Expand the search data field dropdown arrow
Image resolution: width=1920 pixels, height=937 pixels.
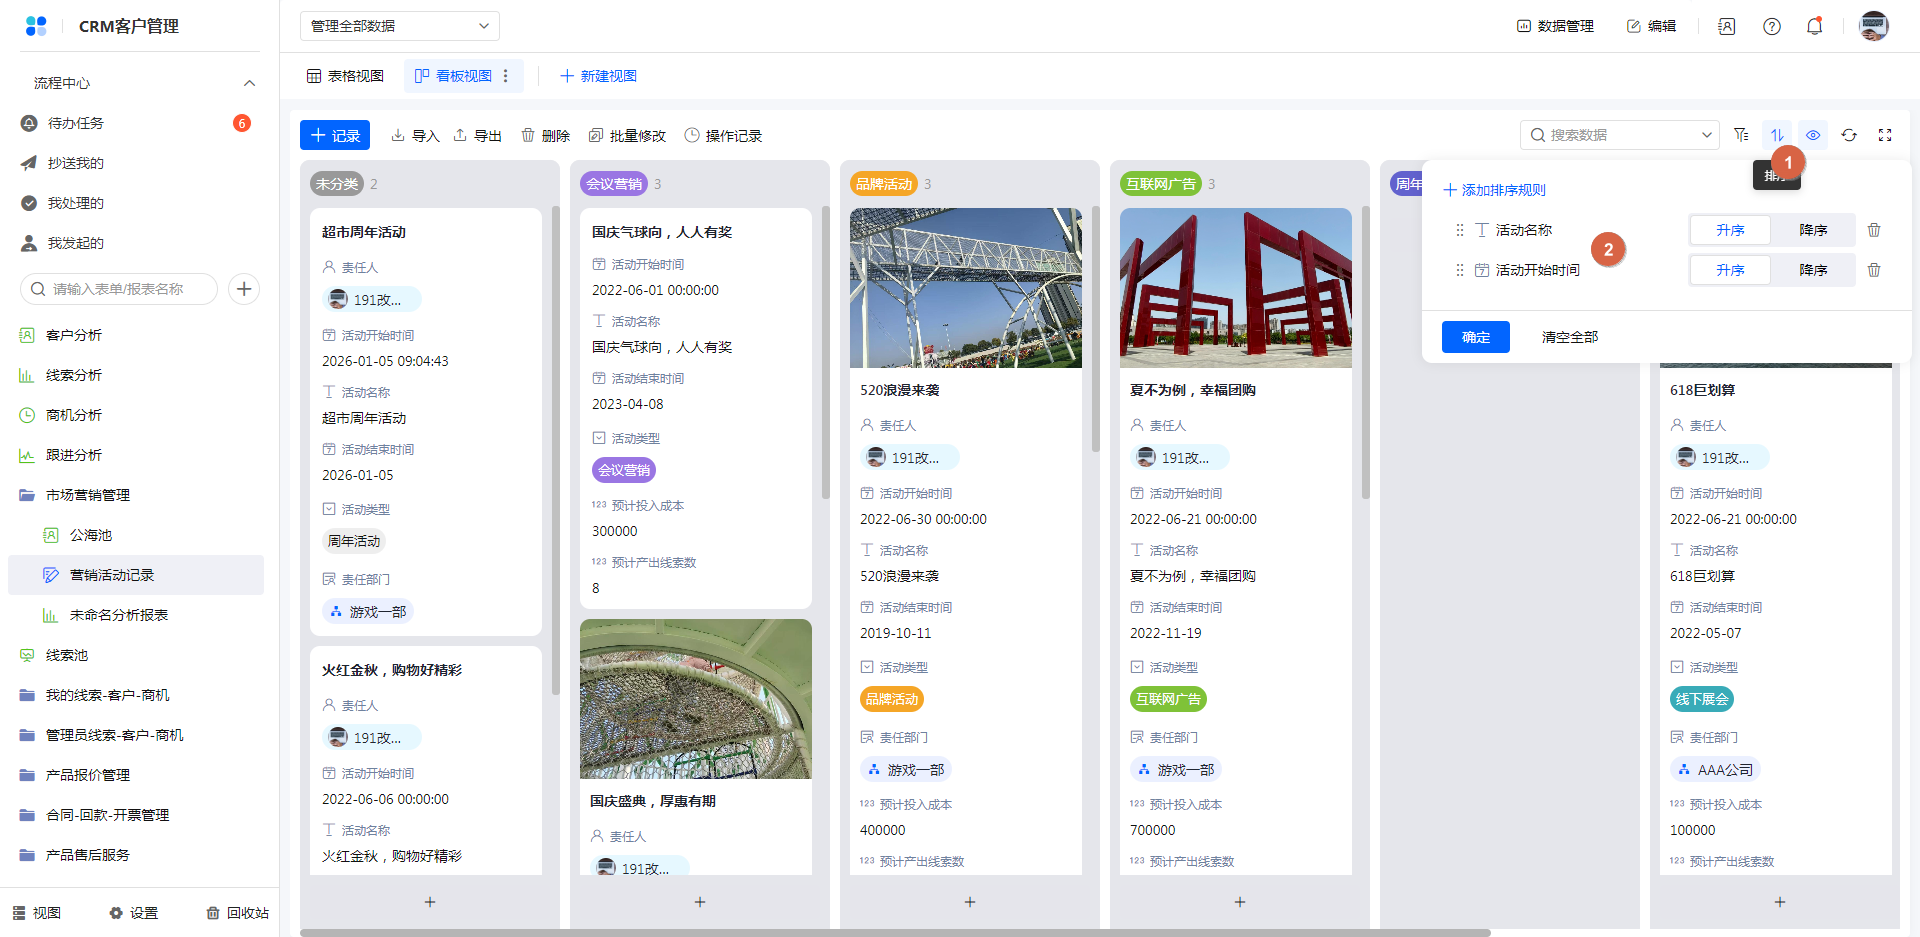(1706, 135)
